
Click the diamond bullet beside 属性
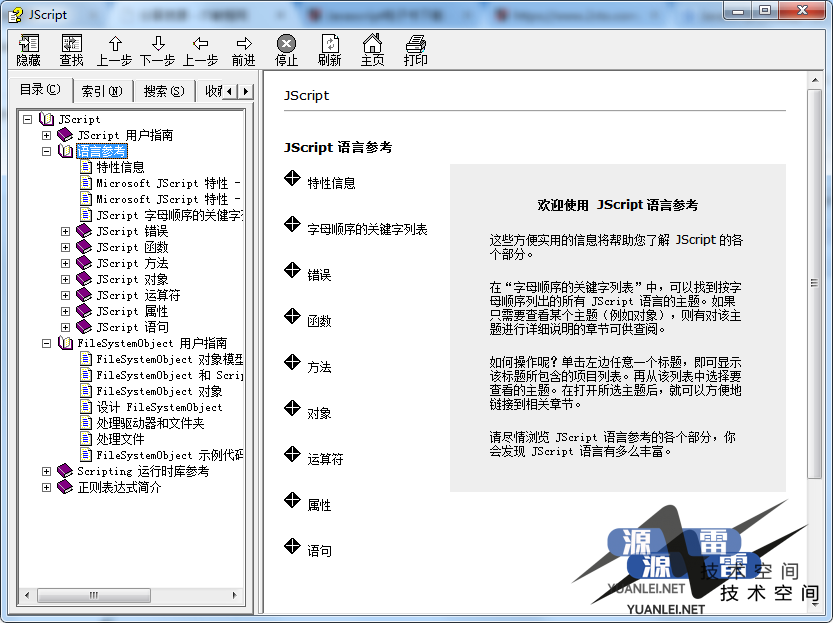tap(292, 500)
